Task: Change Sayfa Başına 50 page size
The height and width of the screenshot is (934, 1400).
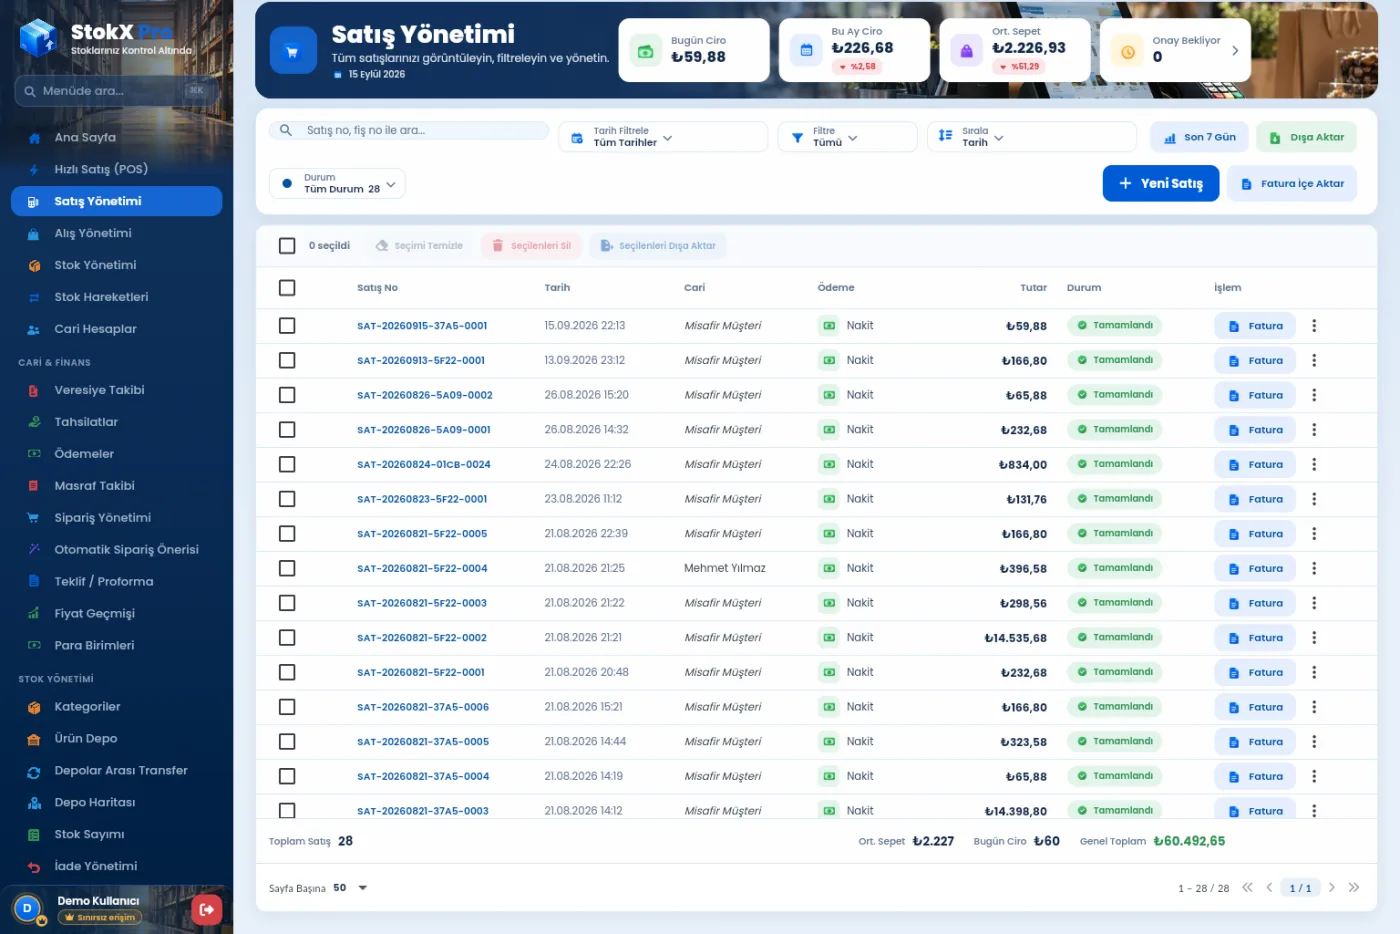Action: click(x=350, y=888)
